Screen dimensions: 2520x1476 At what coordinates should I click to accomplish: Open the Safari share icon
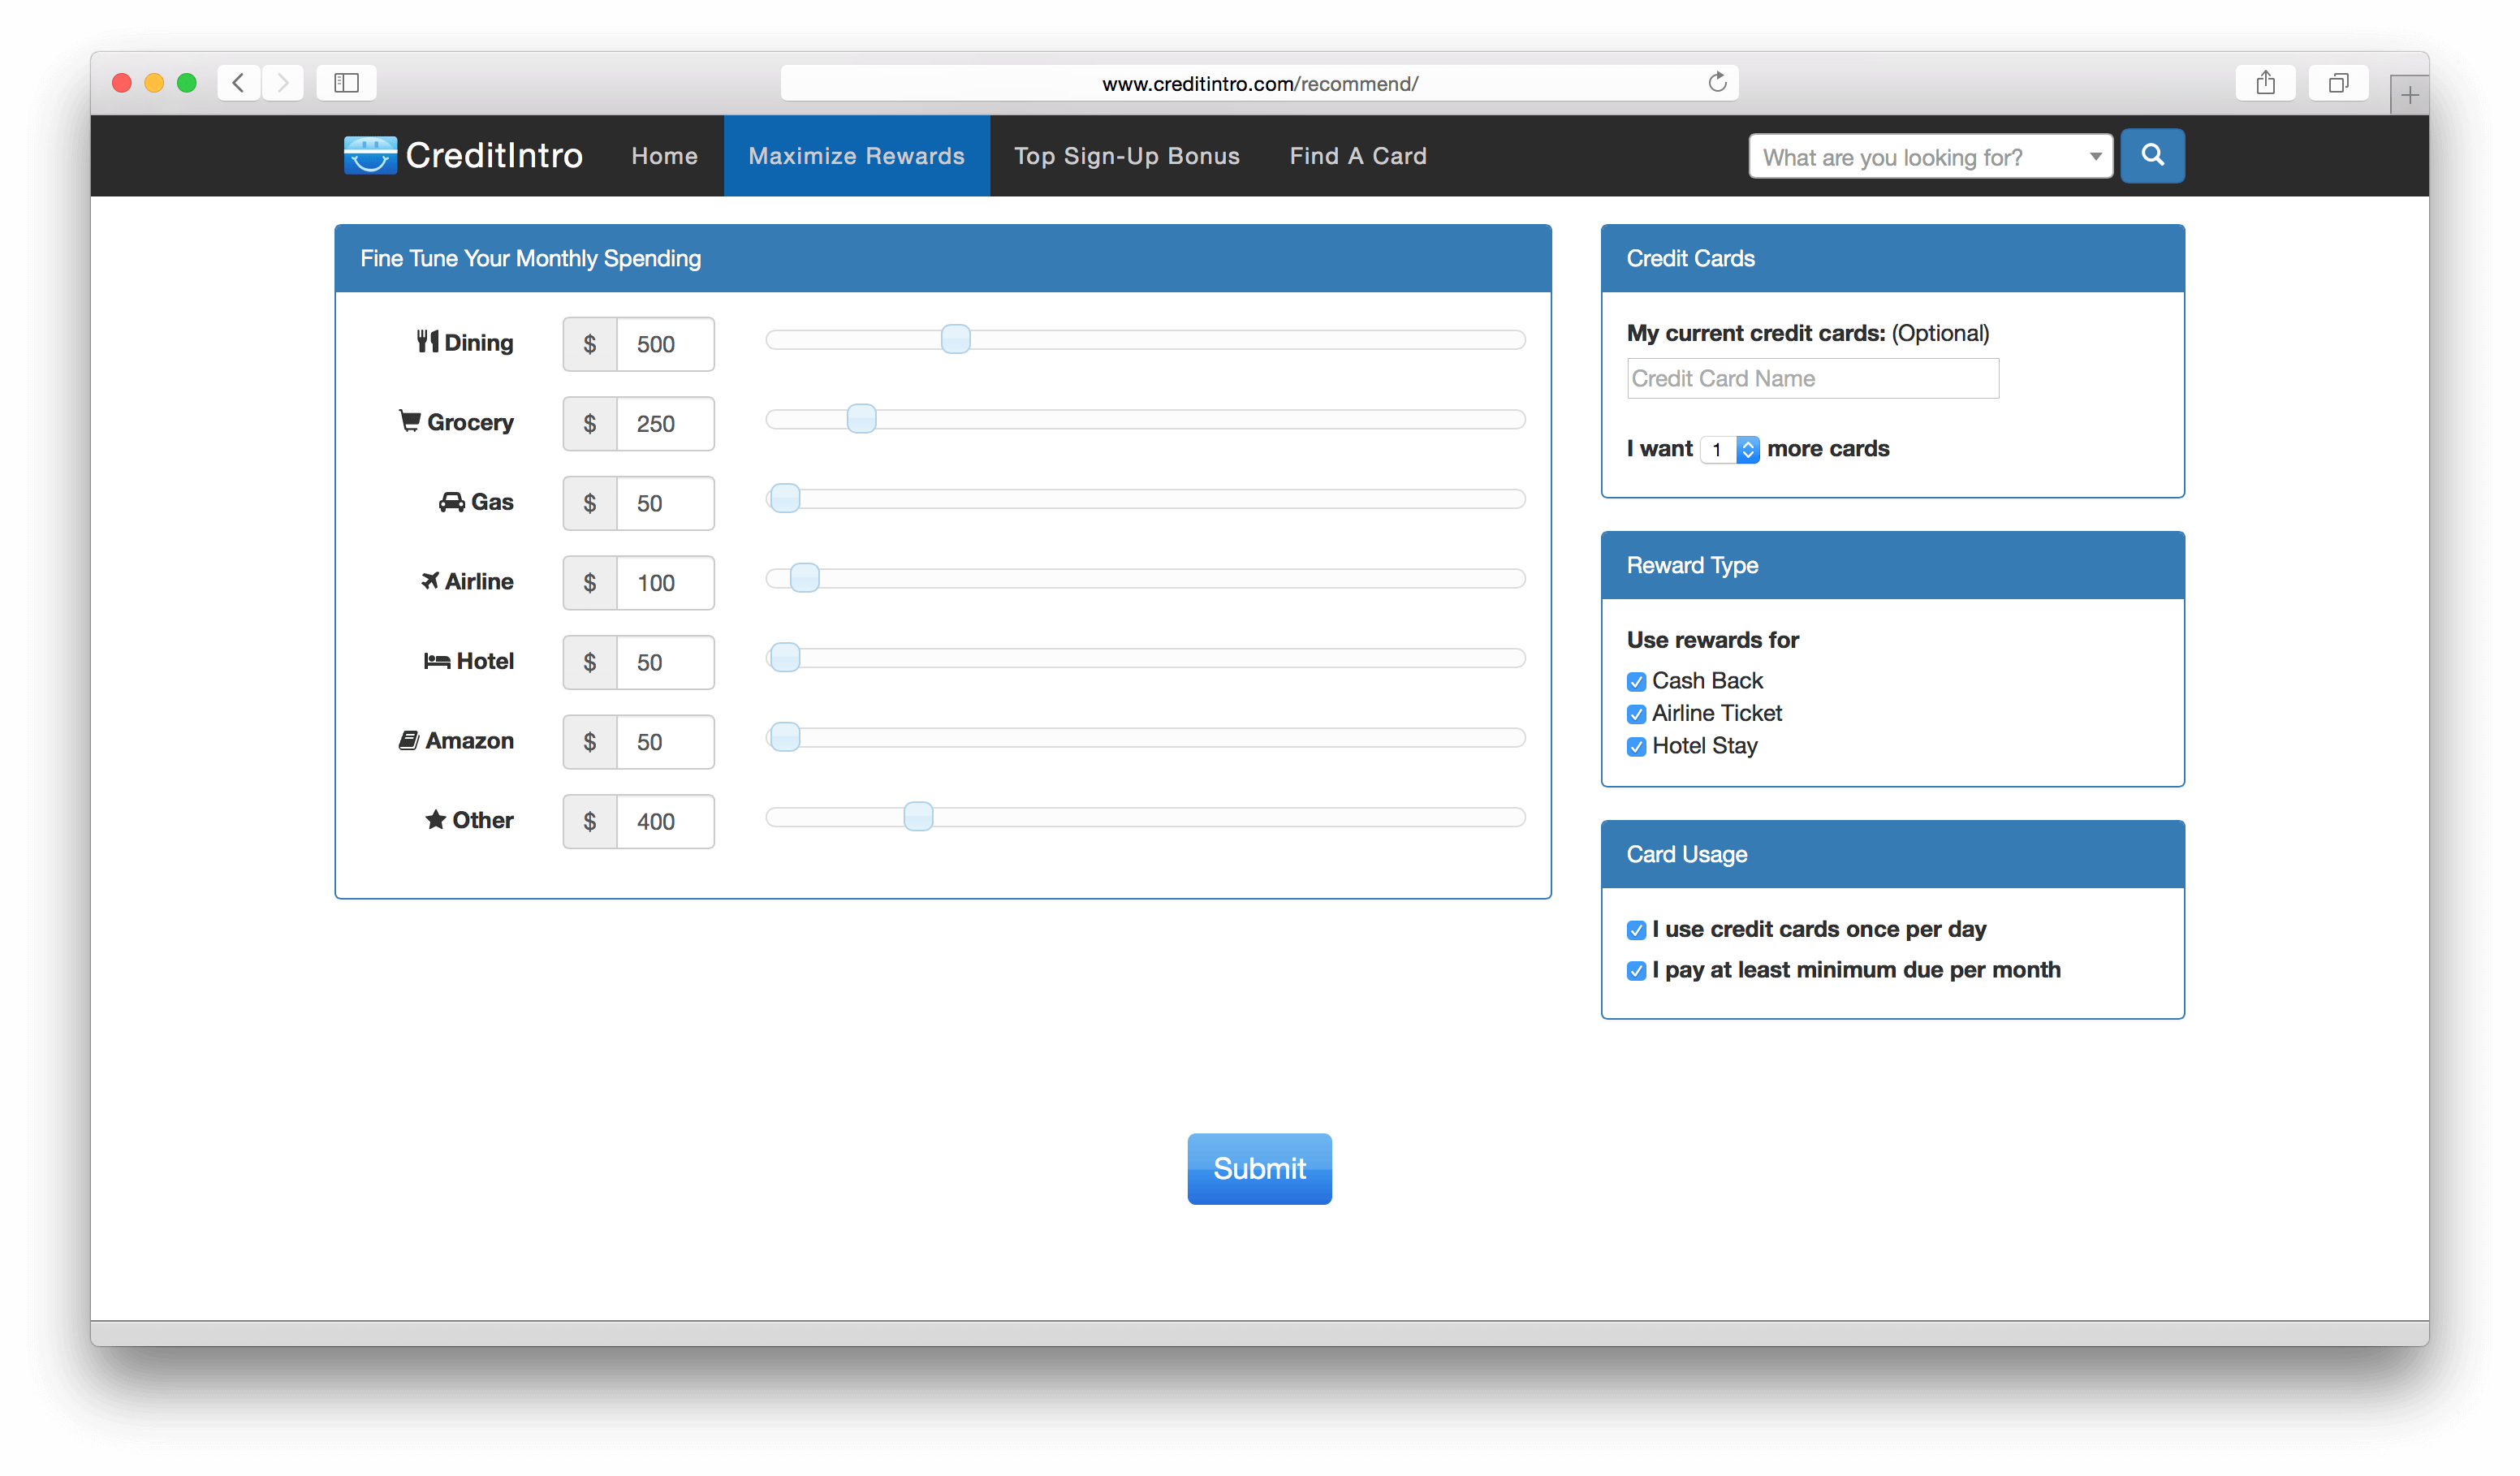tap(2265, 83)
